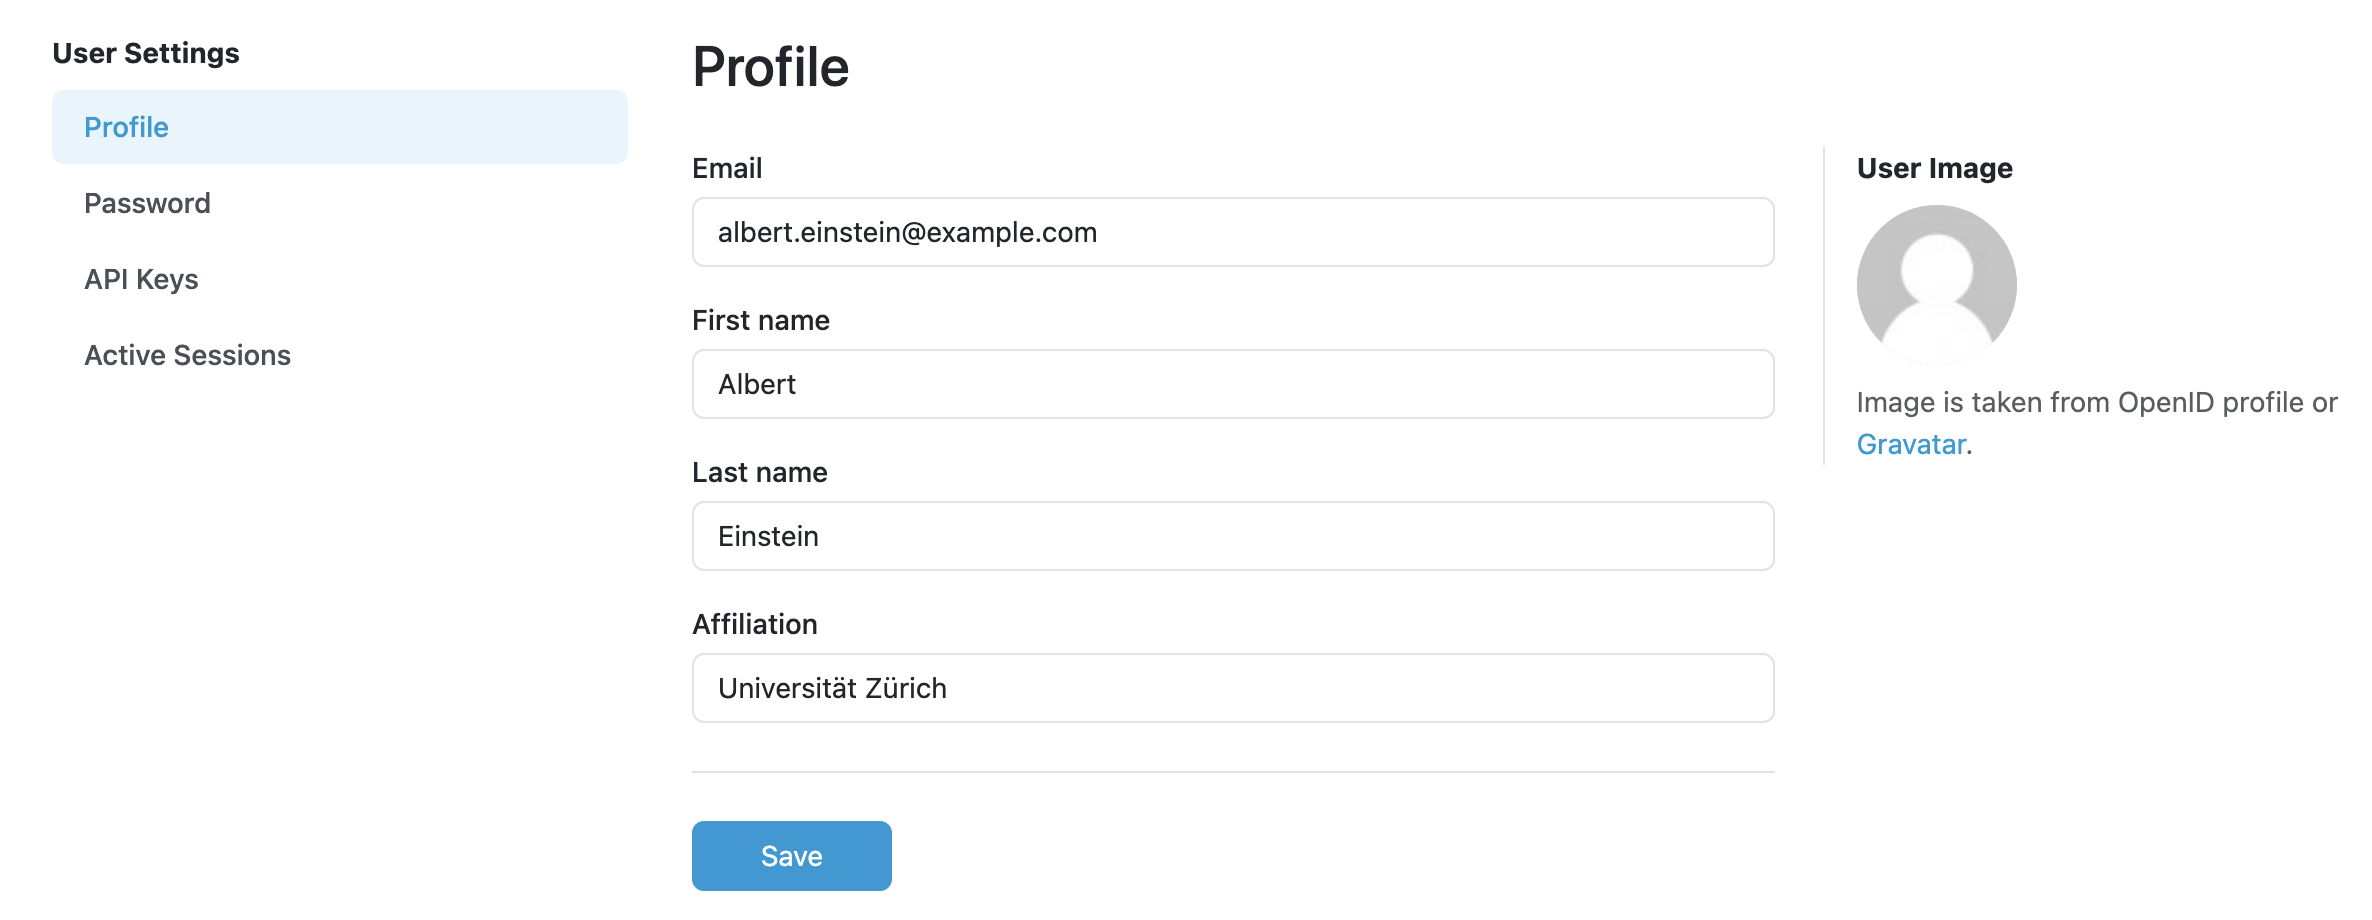Viewport: 2372px width, 920px height.
Task: Select the Last name field with Einstein
Action: click(x=1233, y=536)
